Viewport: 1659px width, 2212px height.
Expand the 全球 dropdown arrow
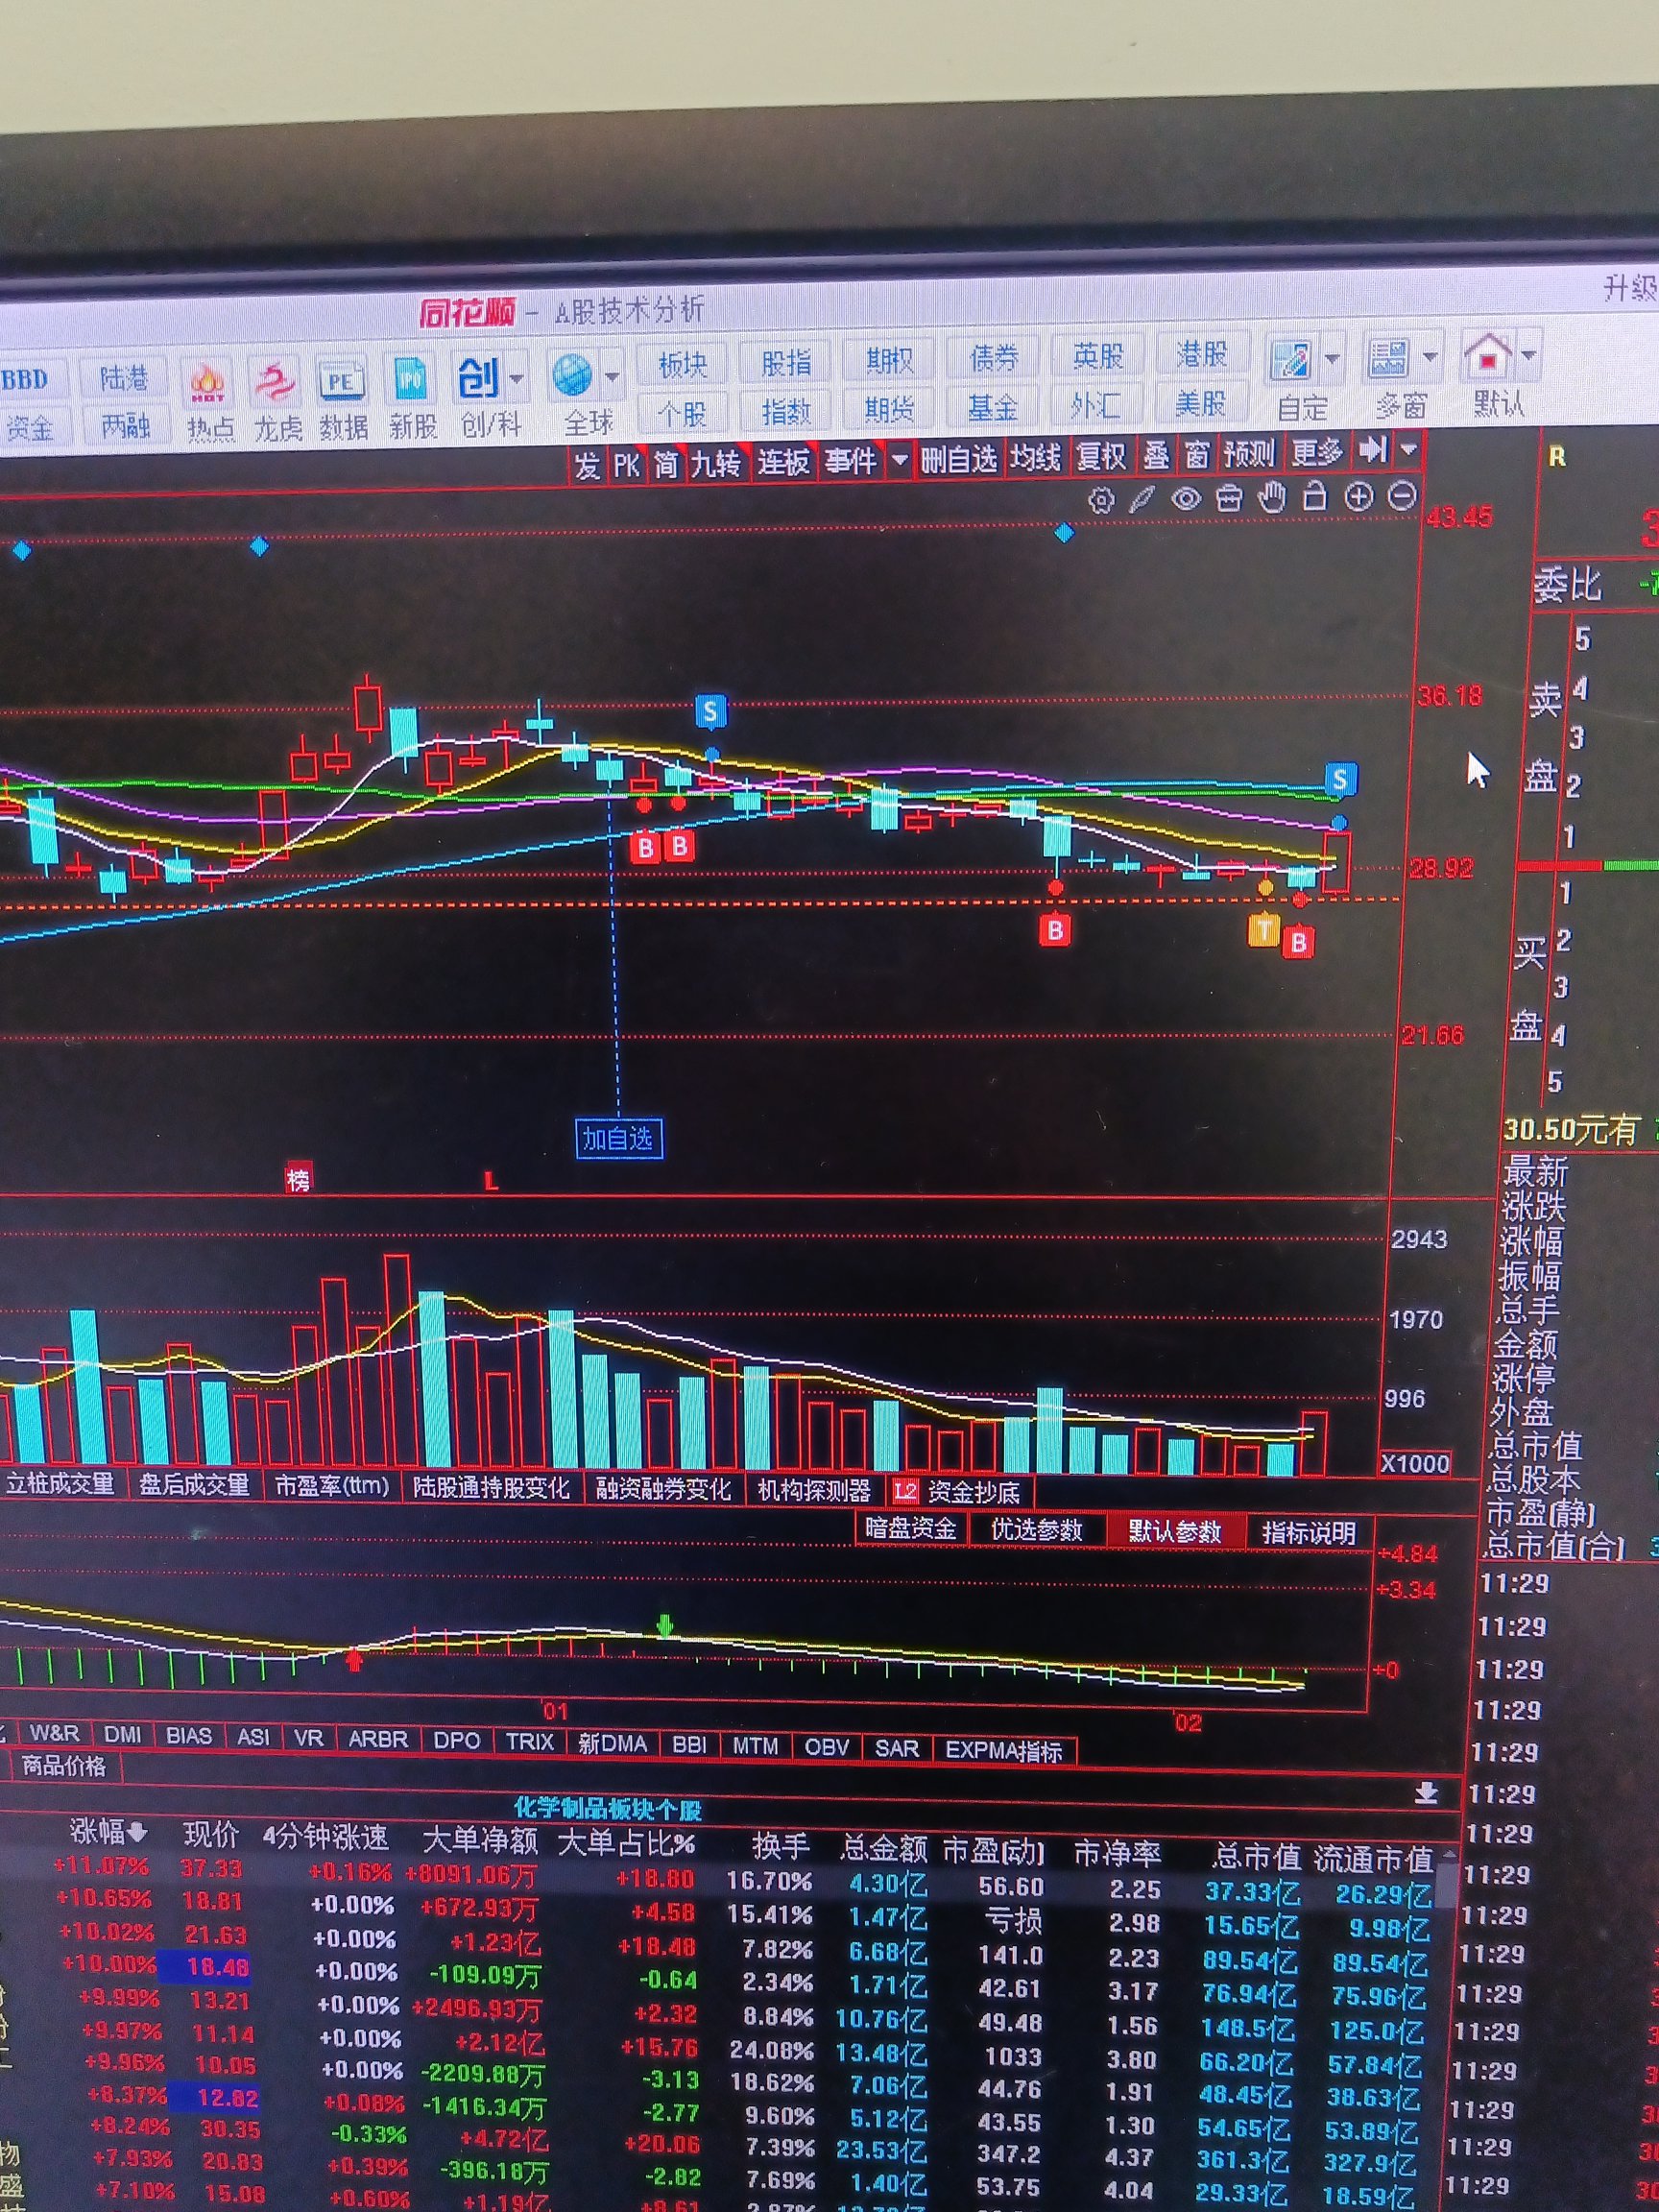[611, 377]
